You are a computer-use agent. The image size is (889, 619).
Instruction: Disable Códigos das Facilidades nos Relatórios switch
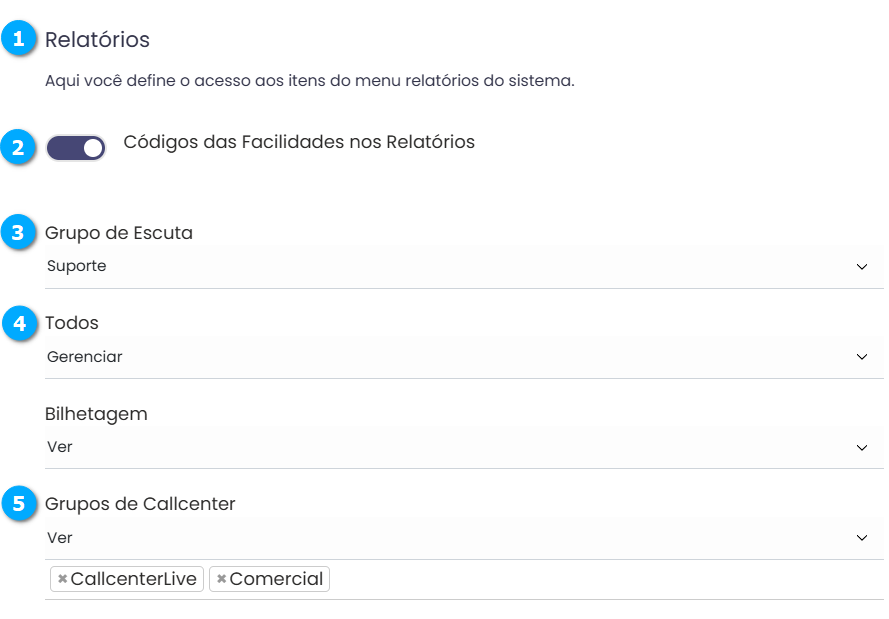click(x=76, y=148)
